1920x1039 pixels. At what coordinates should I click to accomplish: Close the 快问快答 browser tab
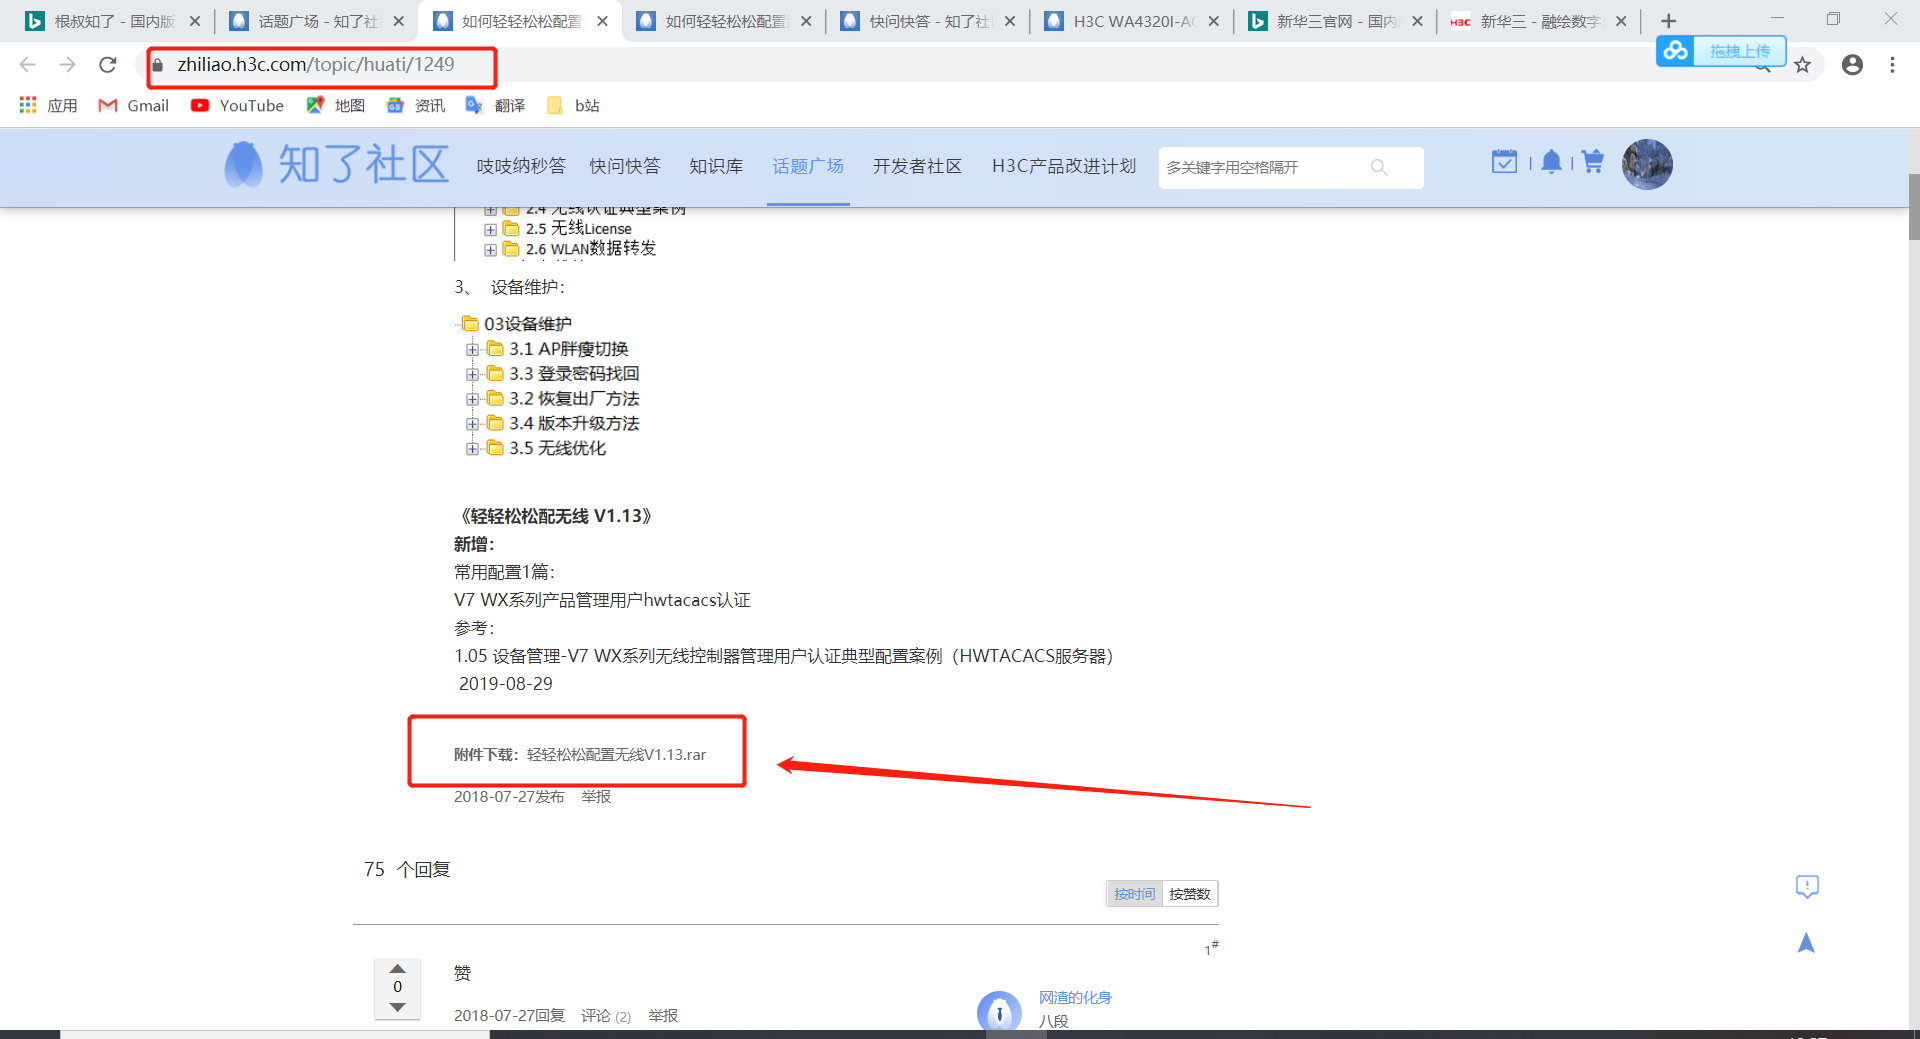1010,21
